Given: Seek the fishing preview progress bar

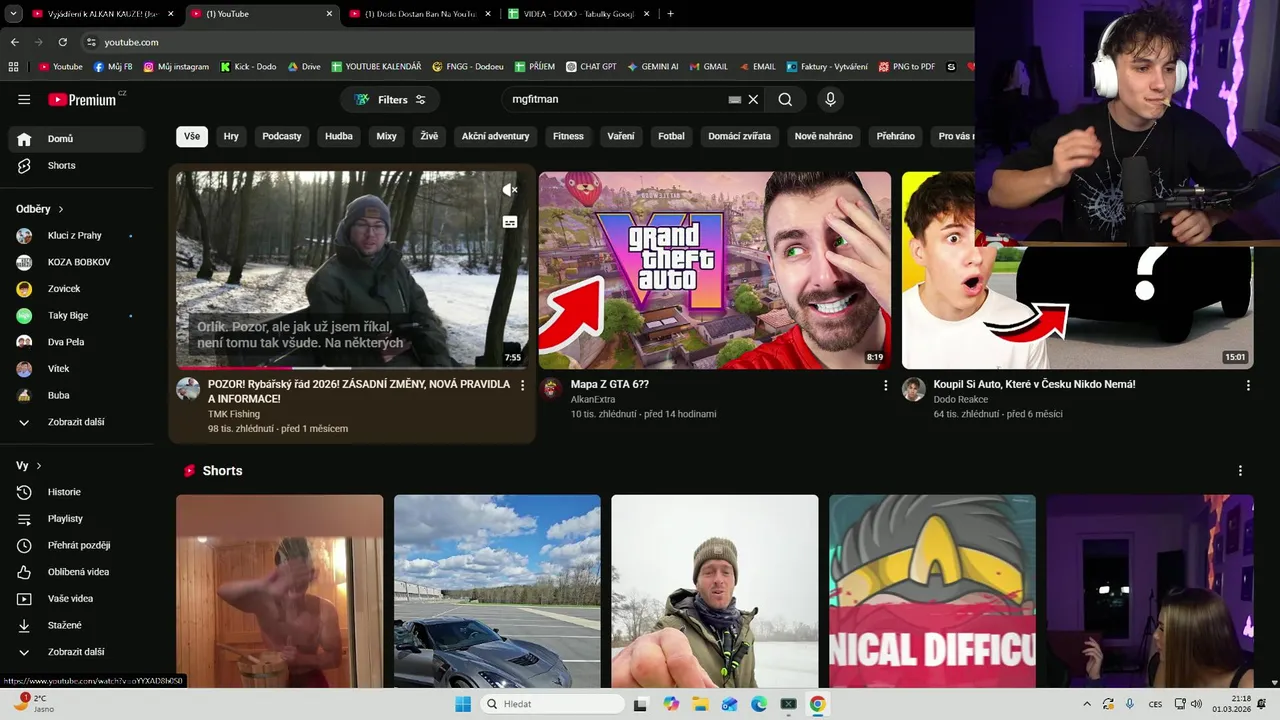Looking at the screenshot, I should click(352, 368).
